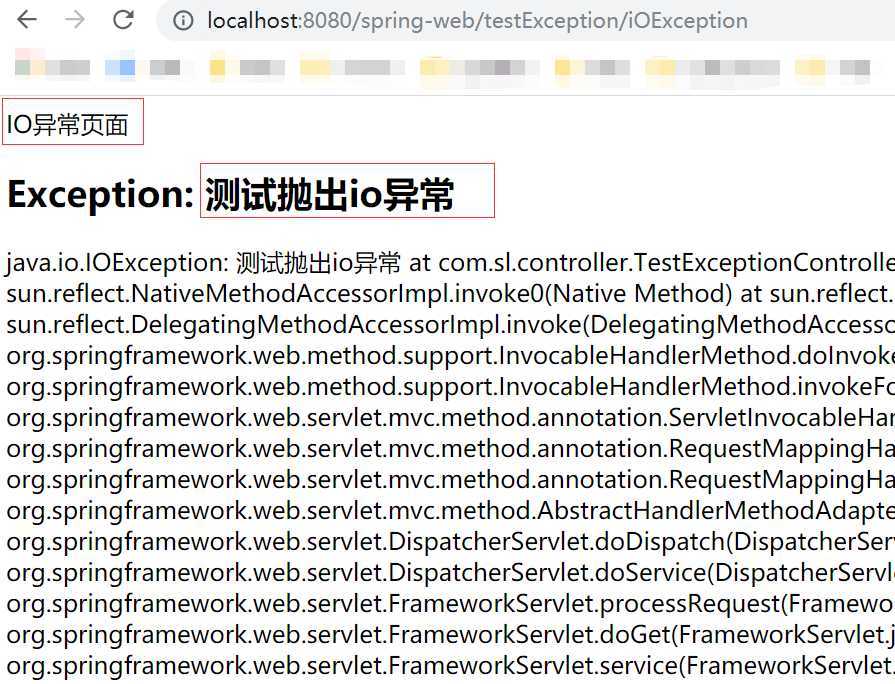Open the last yellow folder bookmark
This screenshot has height=684, width=895.
tap(832, 68)
